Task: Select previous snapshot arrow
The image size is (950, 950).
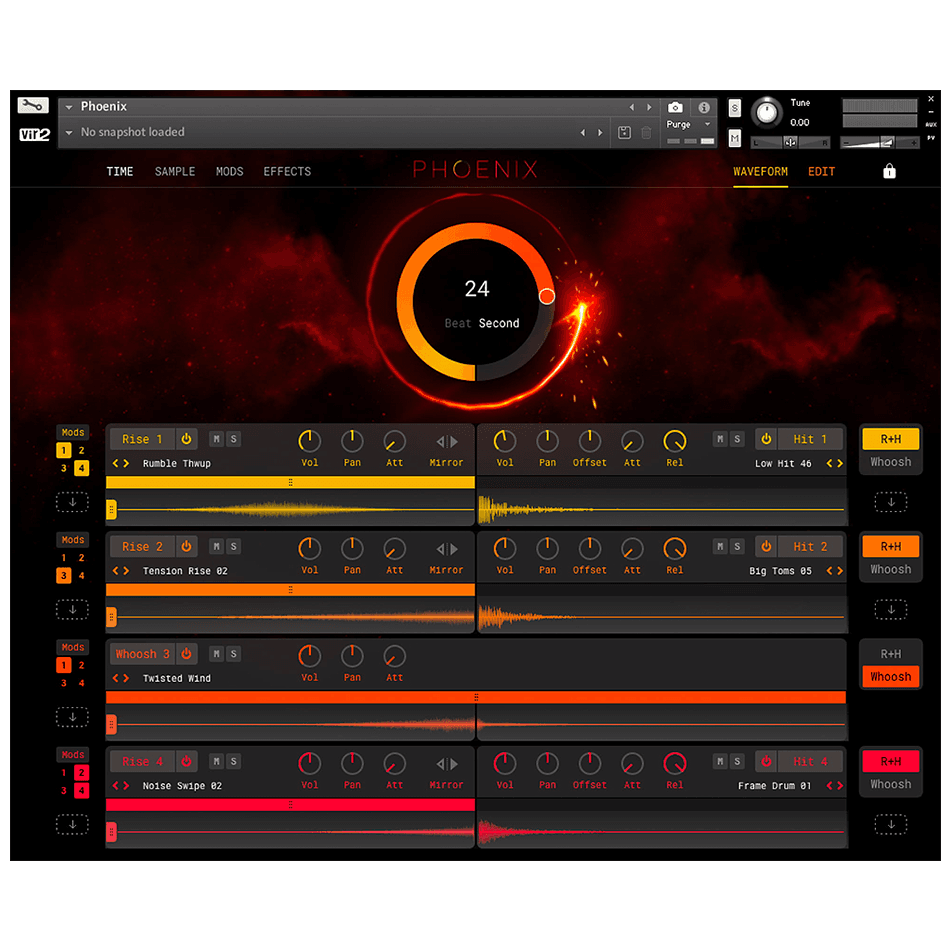Action: (x=583, y=133)
